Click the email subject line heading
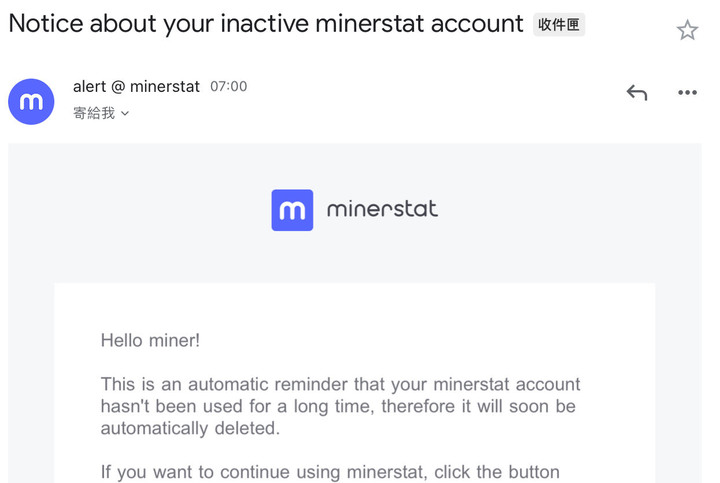720x483 pixels. click(x=266, y=23)
